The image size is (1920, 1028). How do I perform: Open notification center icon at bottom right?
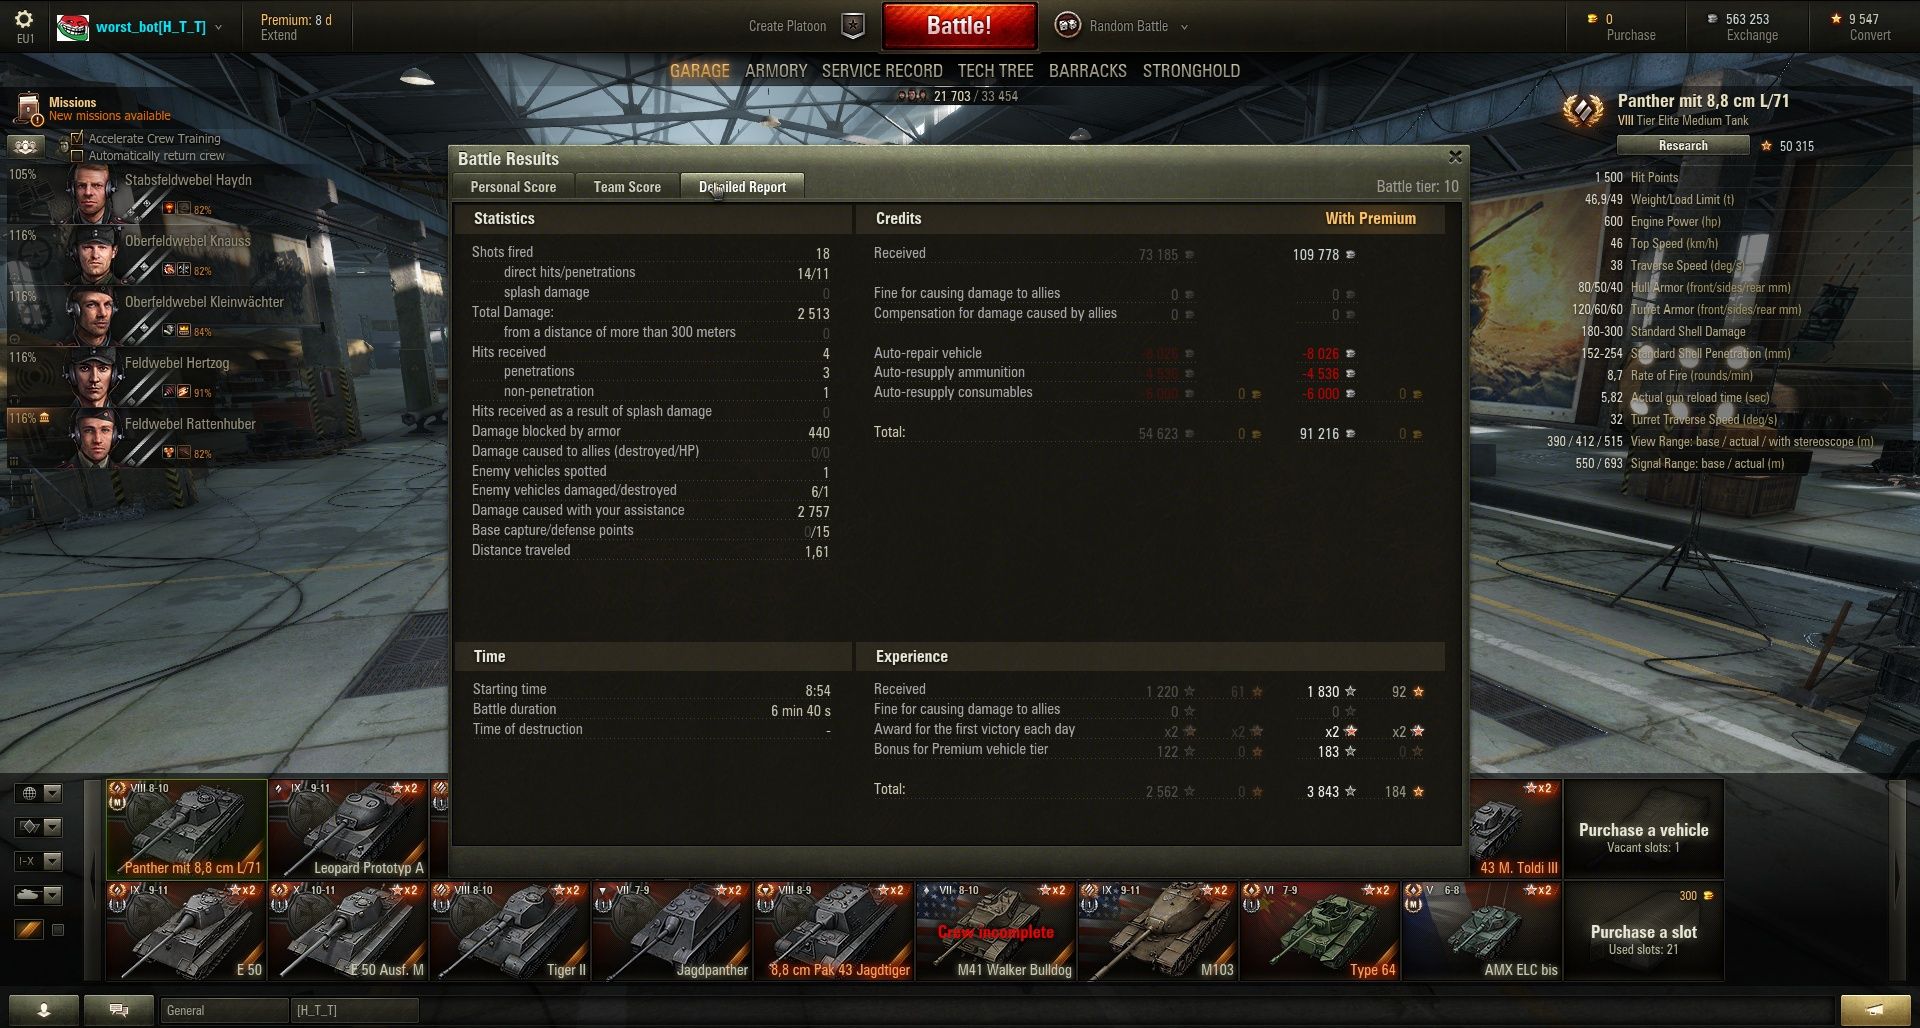1876,1010
